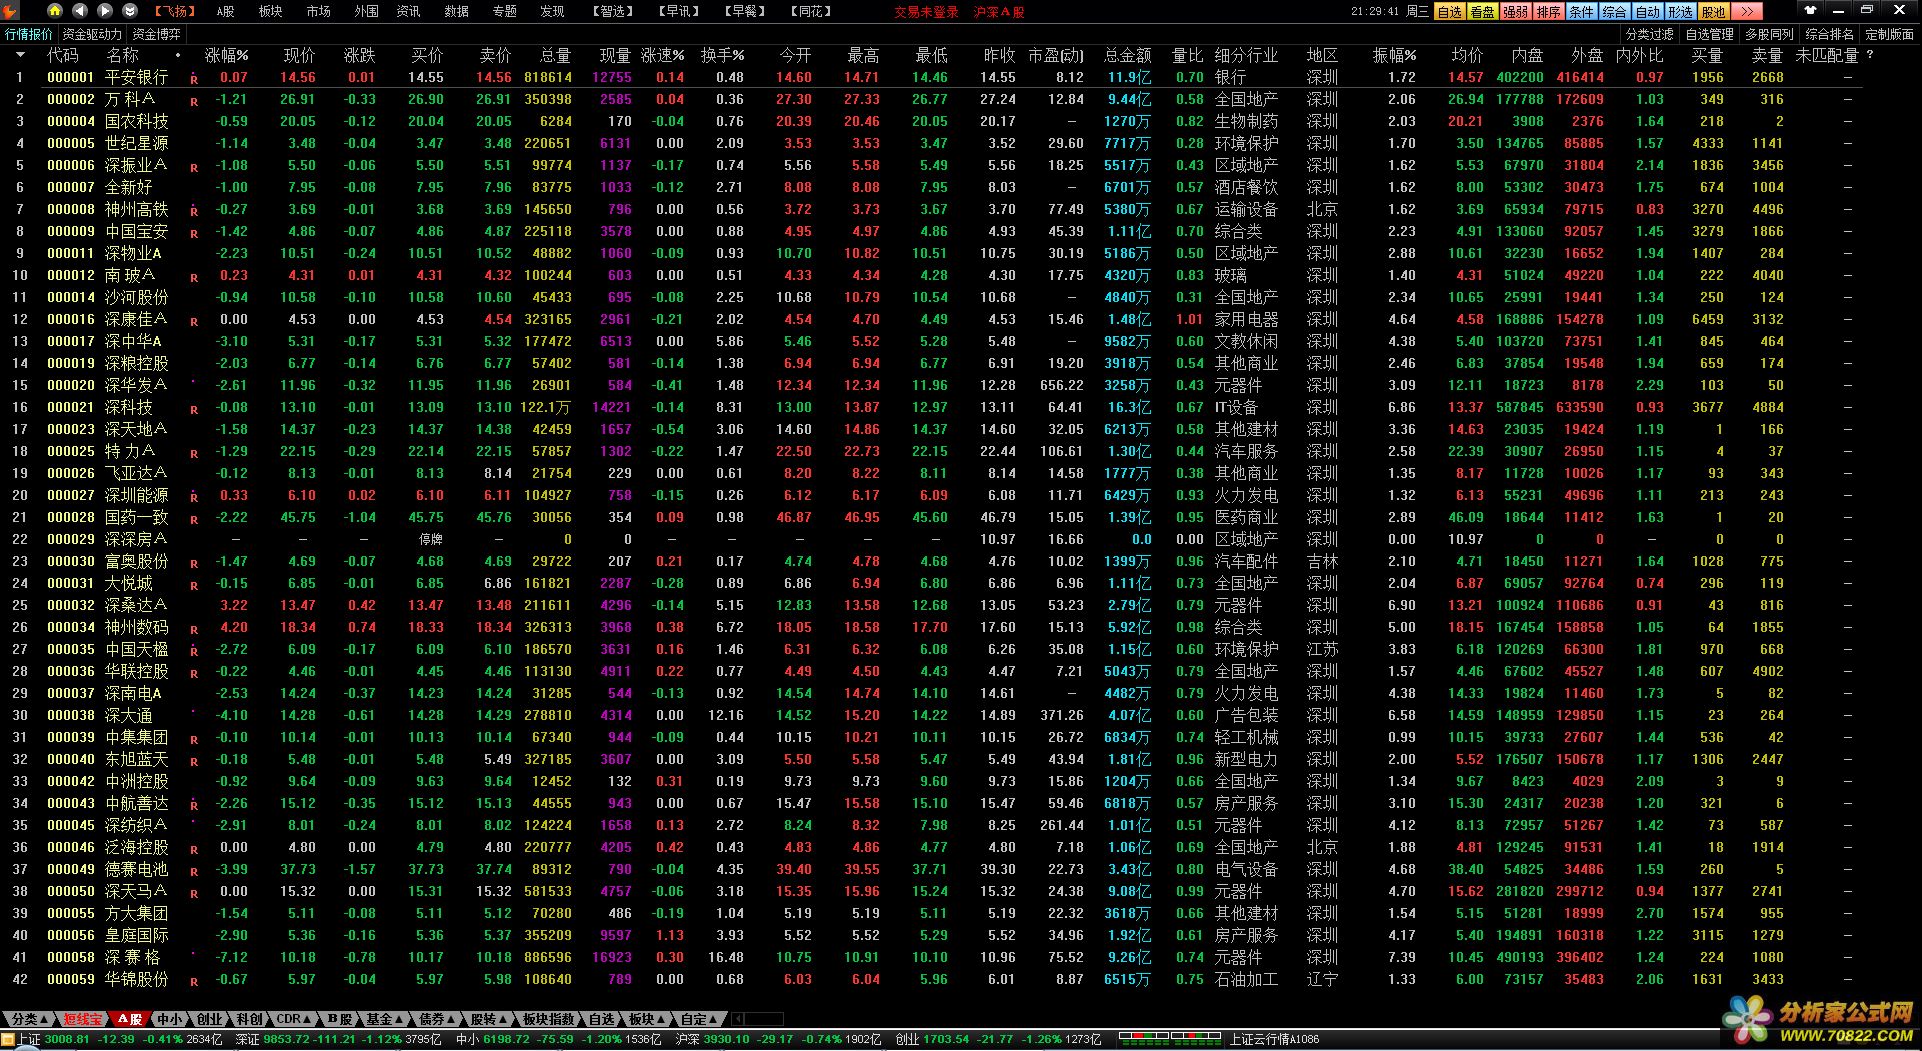Click the 排序 toolbar button

click(1548, 11)
